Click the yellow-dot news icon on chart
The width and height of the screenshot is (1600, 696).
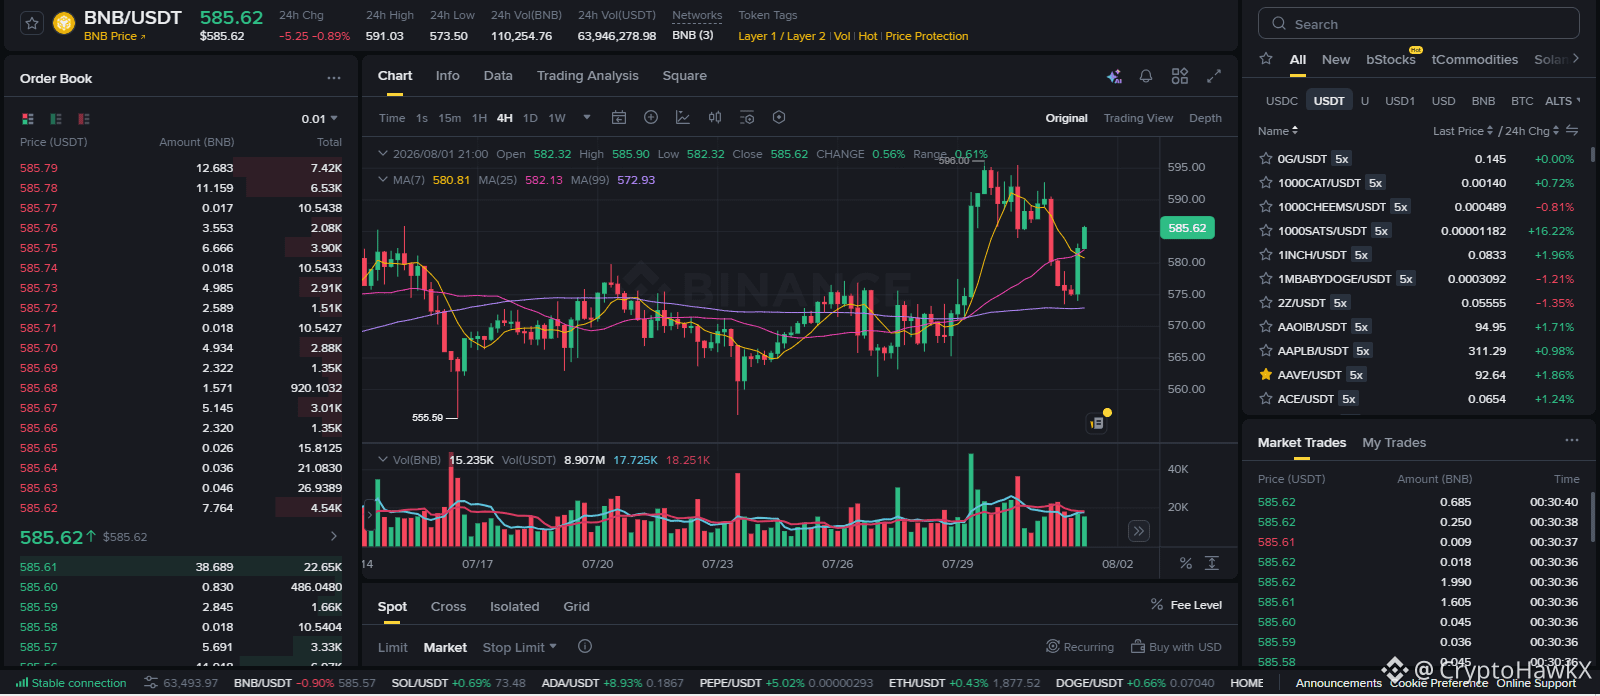pos(1098,422)
